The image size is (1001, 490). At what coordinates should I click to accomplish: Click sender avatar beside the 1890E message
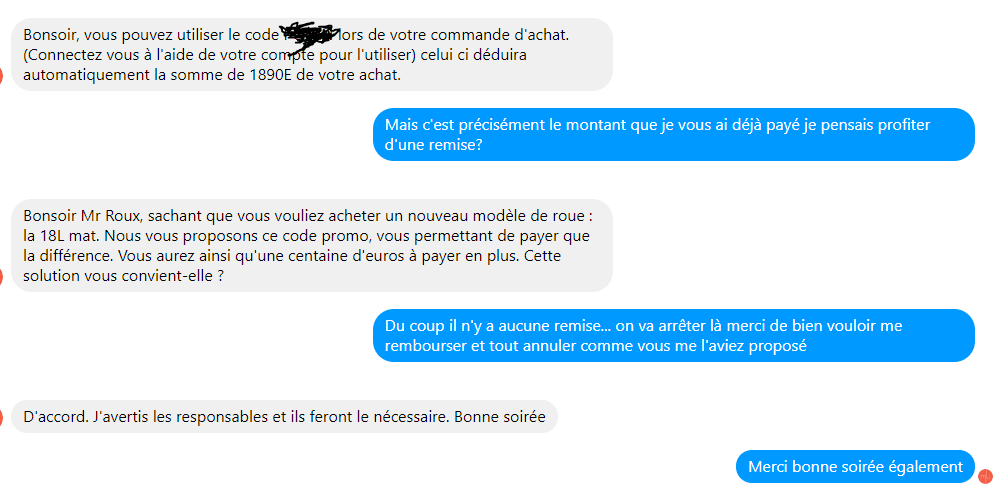coord(1,75)
